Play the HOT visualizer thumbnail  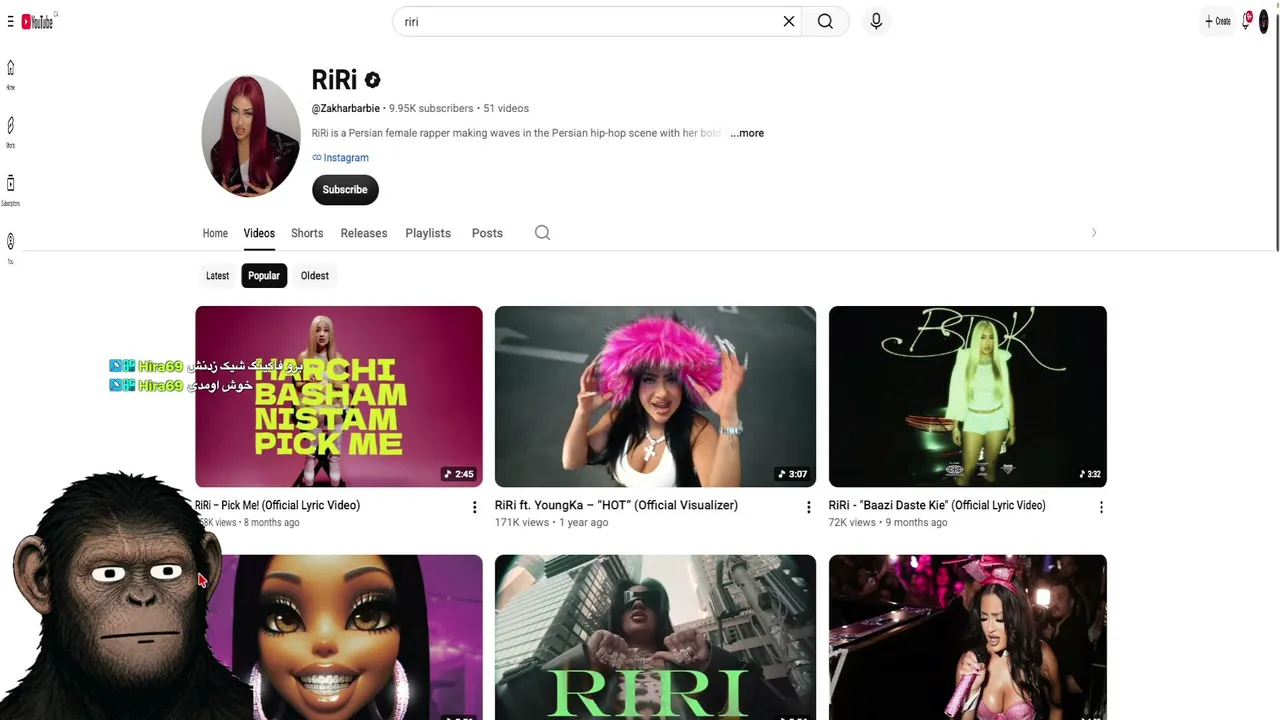655,397
